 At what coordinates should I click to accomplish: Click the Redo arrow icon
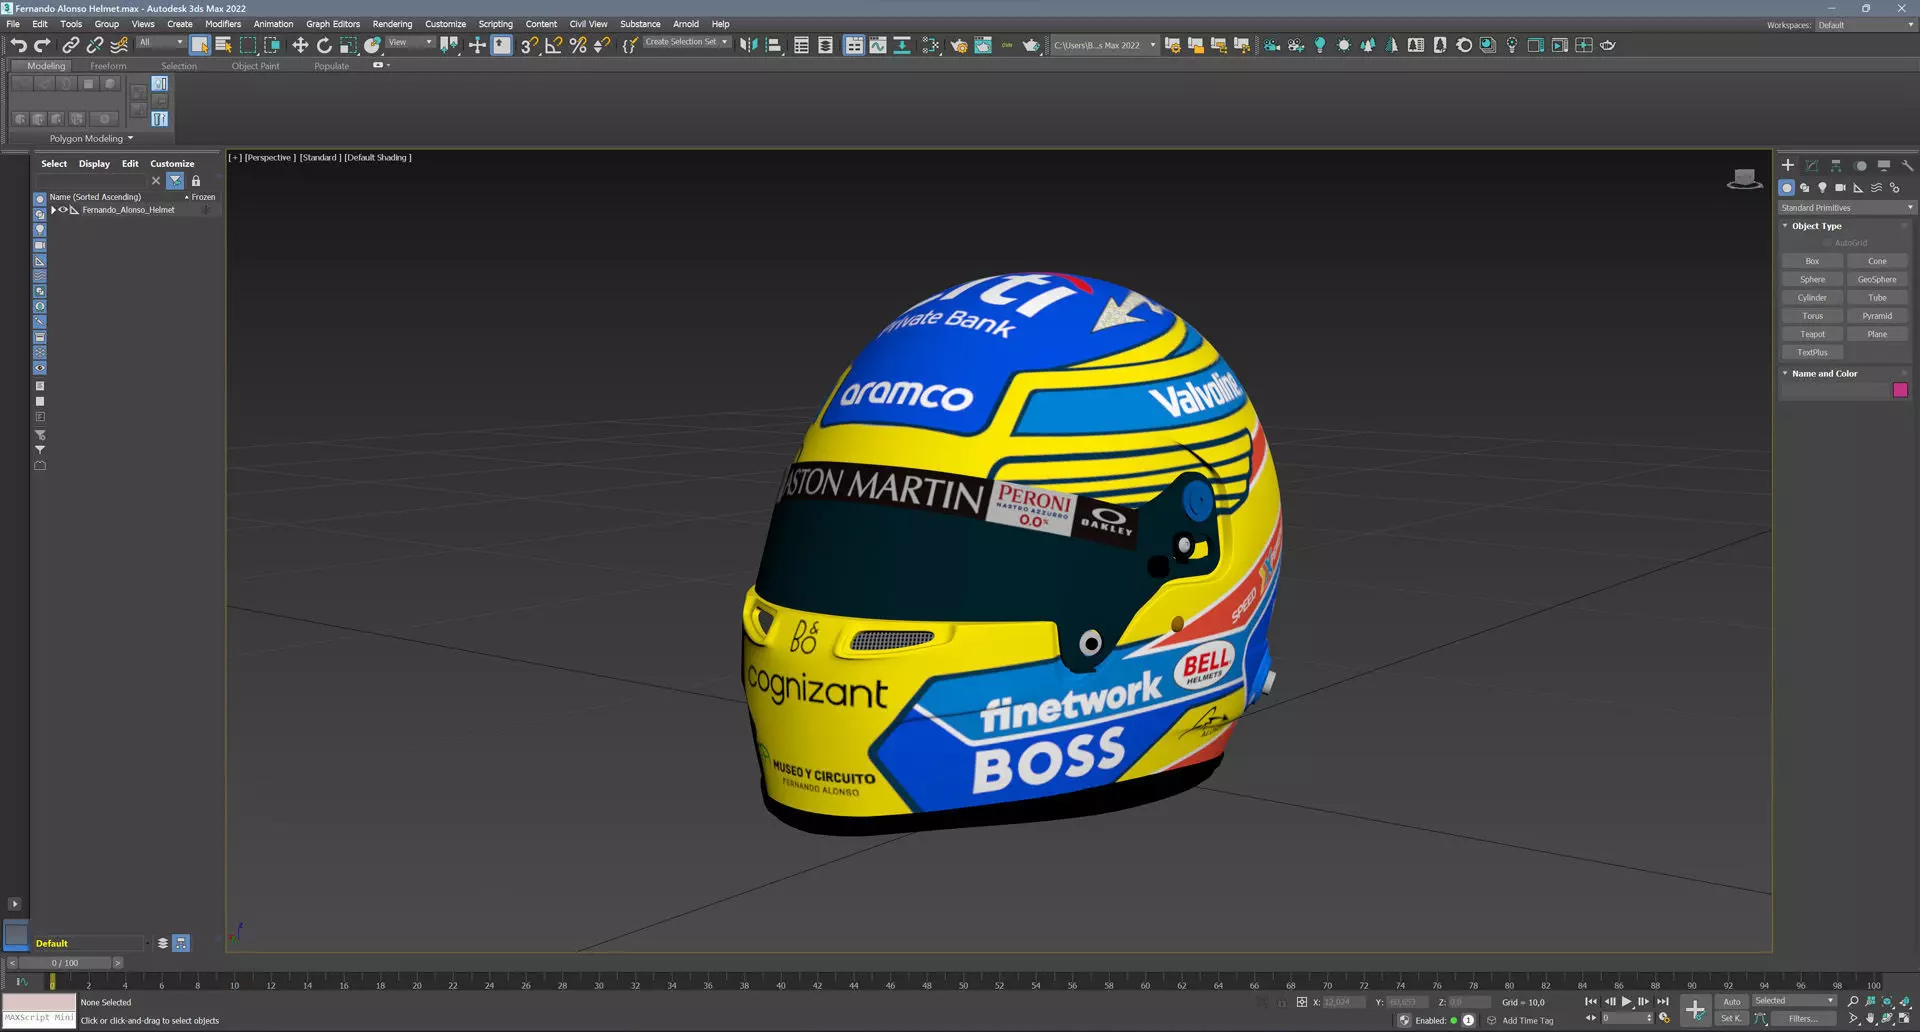[x=42, y=45]
